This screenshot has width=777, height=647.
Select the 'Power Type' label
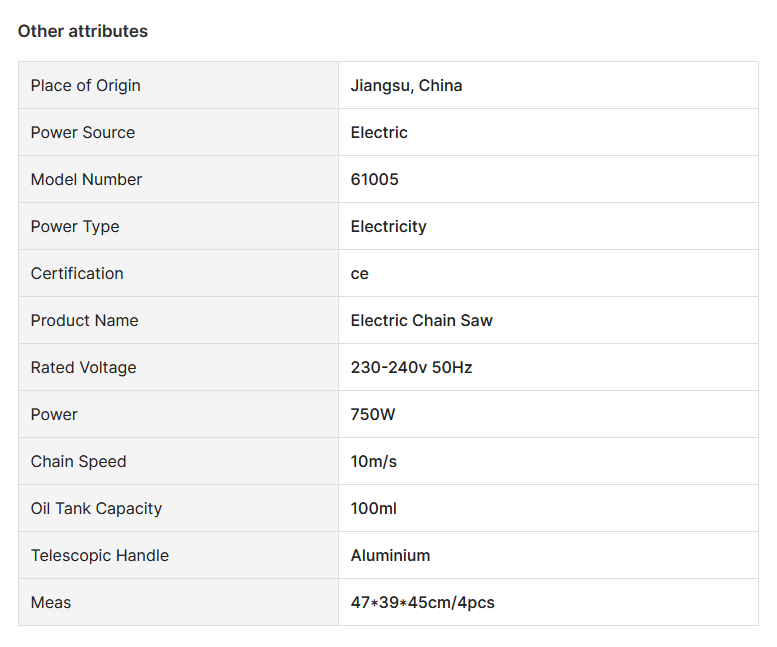coord(75,226)
